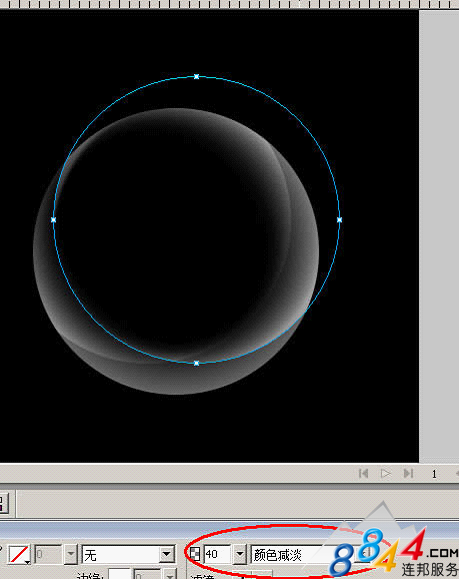
Task: Click the disabled stroke size field
Action: [48, 554]
